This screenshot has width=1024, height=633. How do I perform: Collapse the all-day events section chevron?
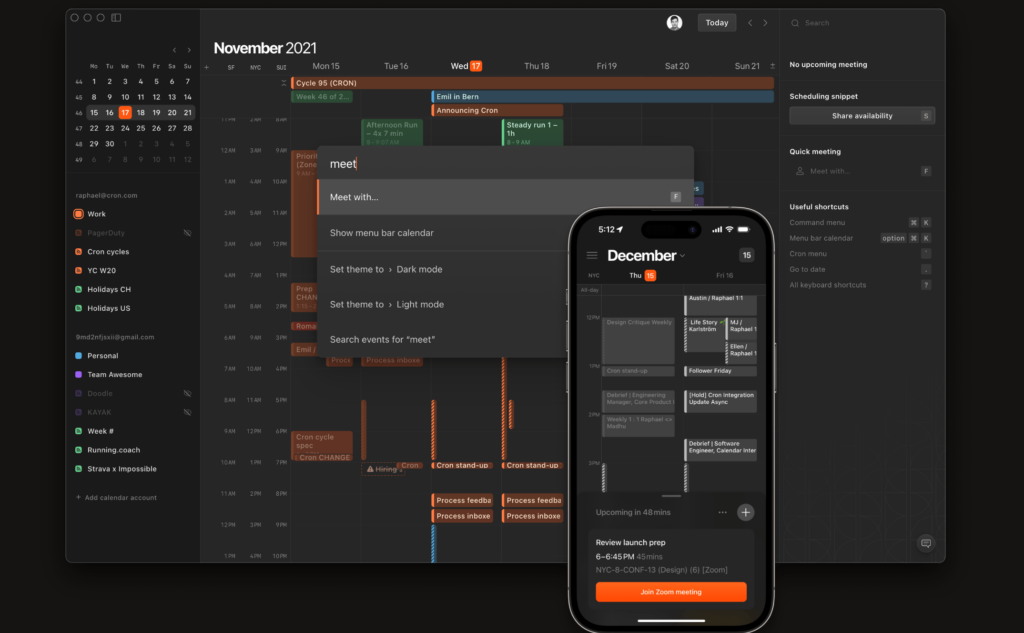tap(283, 83)
